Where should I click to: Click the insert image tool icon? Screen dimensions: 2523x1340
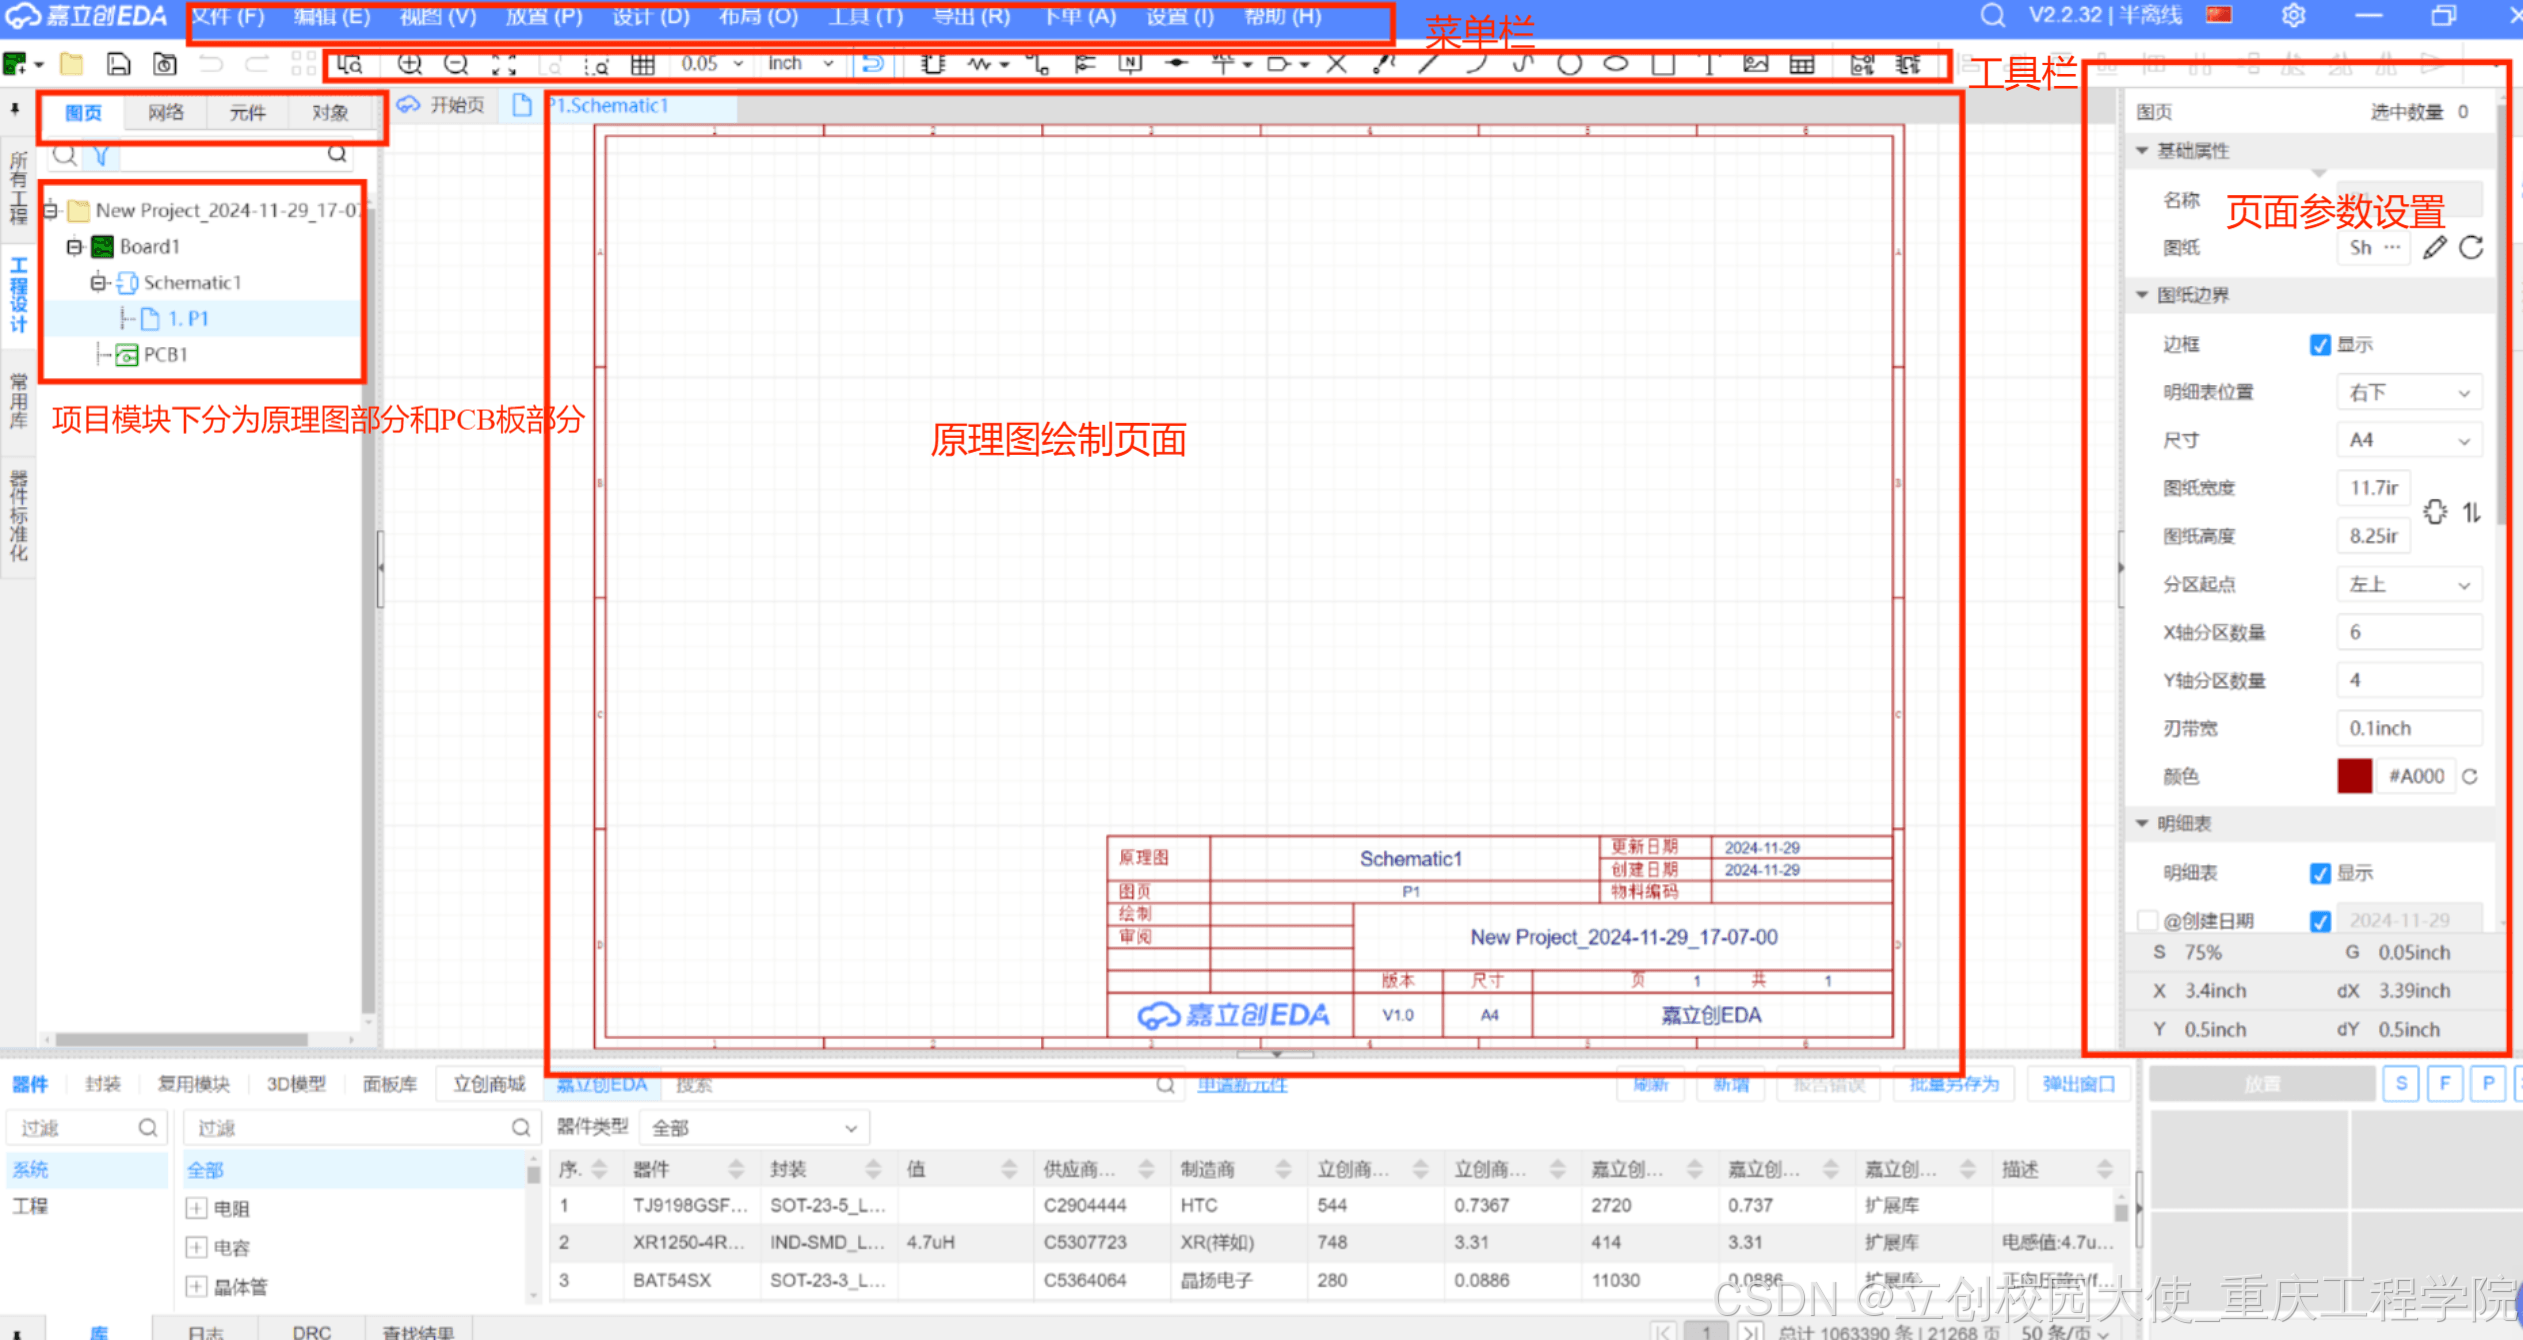coord(1755,65)
